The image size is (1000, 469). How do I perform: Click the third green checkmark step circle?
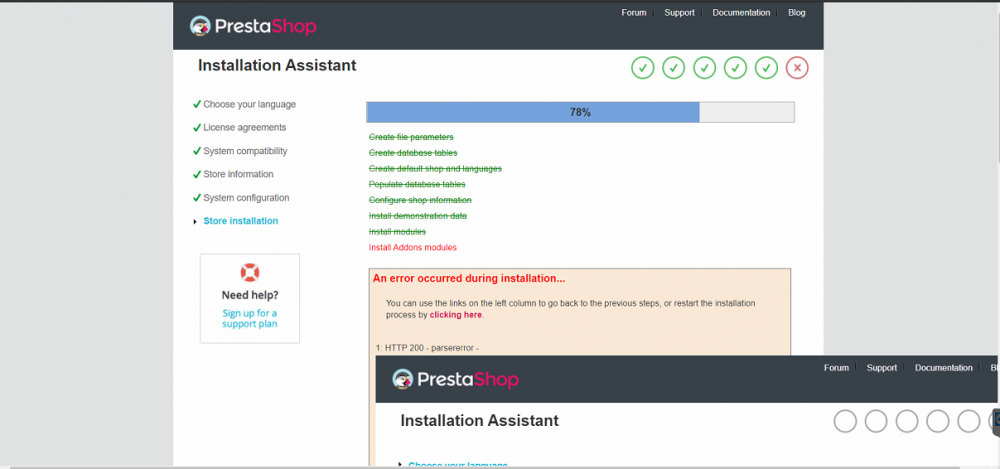[705, 68]
